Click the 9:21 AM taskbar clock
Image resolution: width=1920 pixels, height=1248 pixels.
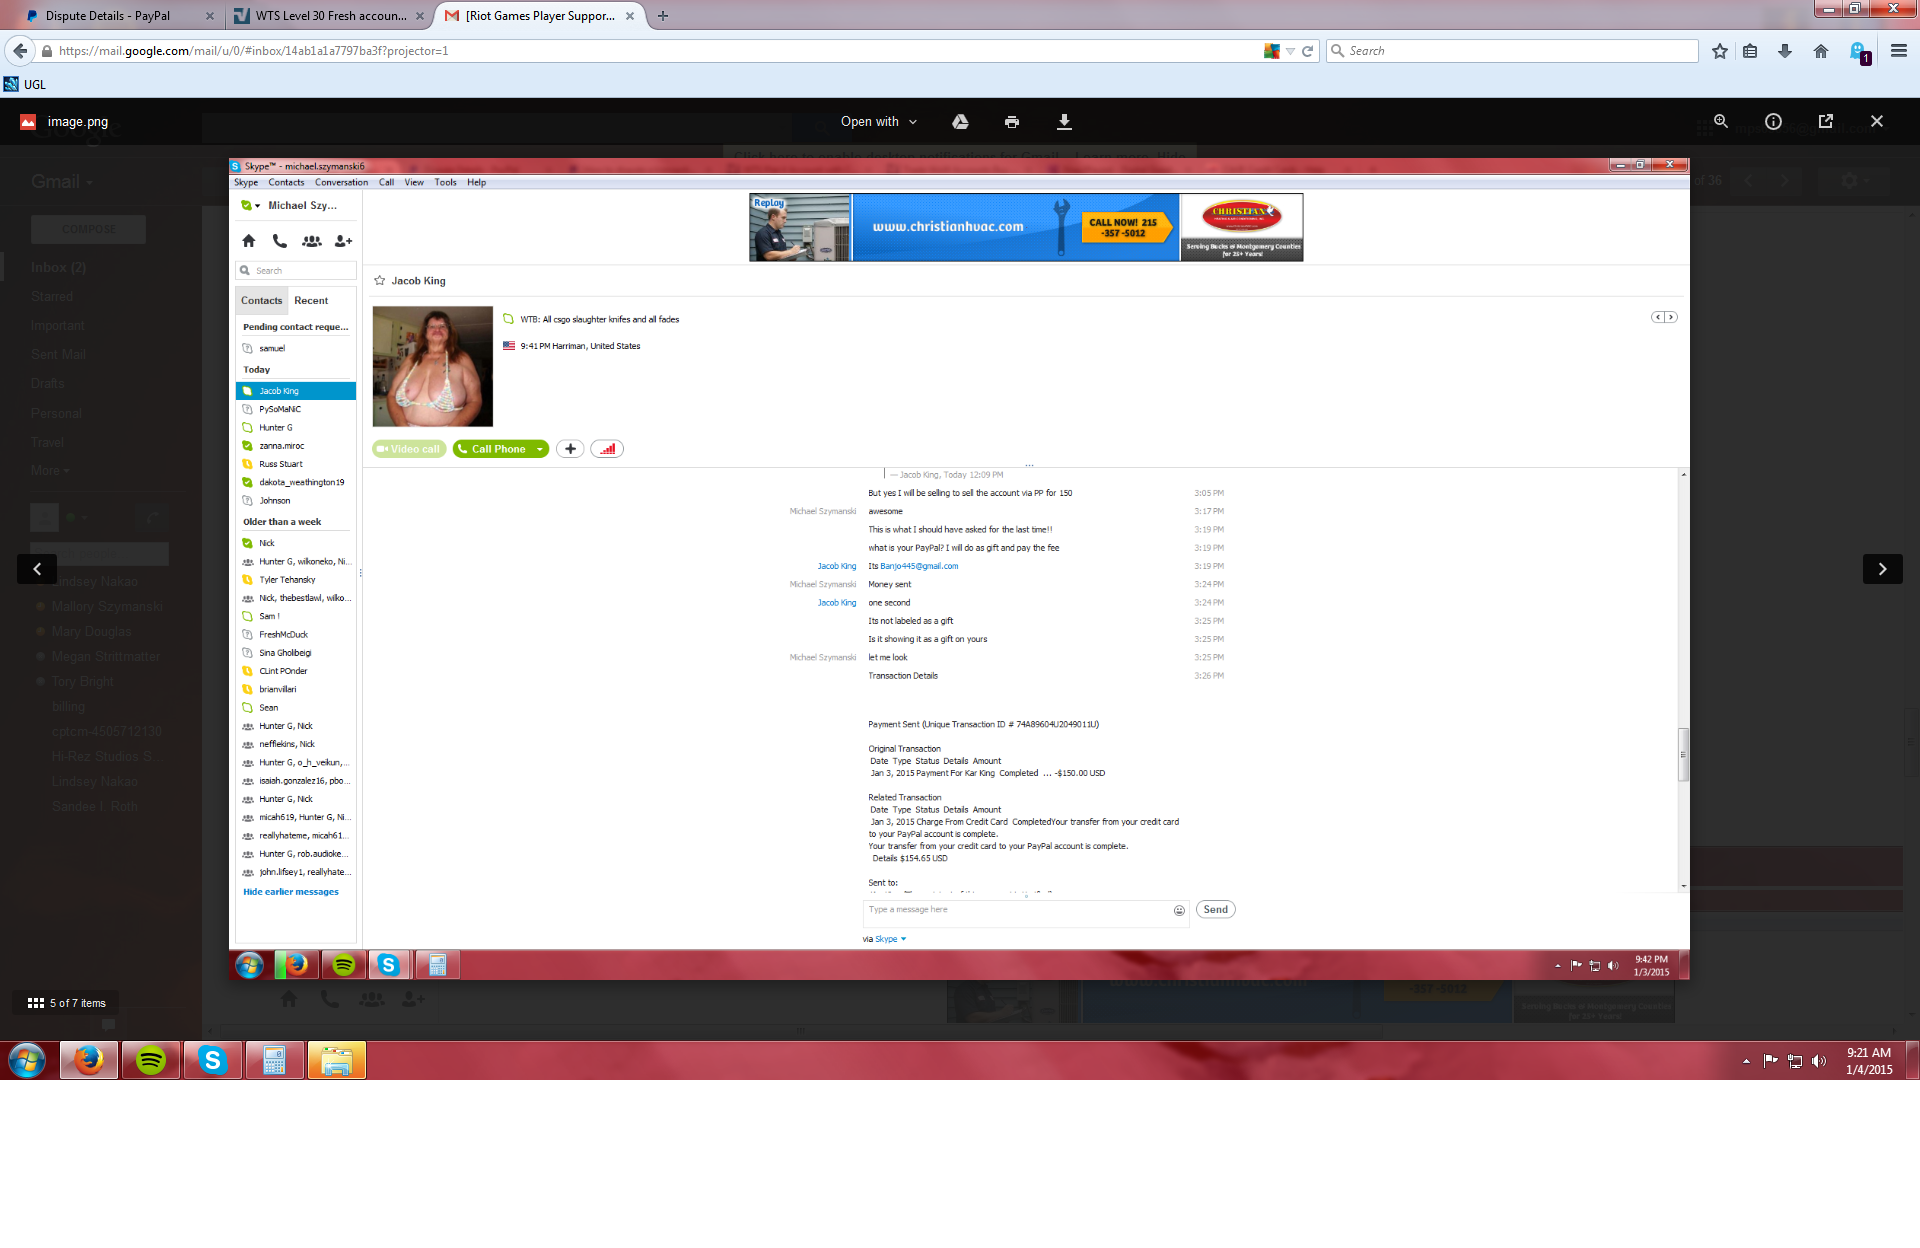pos(1869,1061)
